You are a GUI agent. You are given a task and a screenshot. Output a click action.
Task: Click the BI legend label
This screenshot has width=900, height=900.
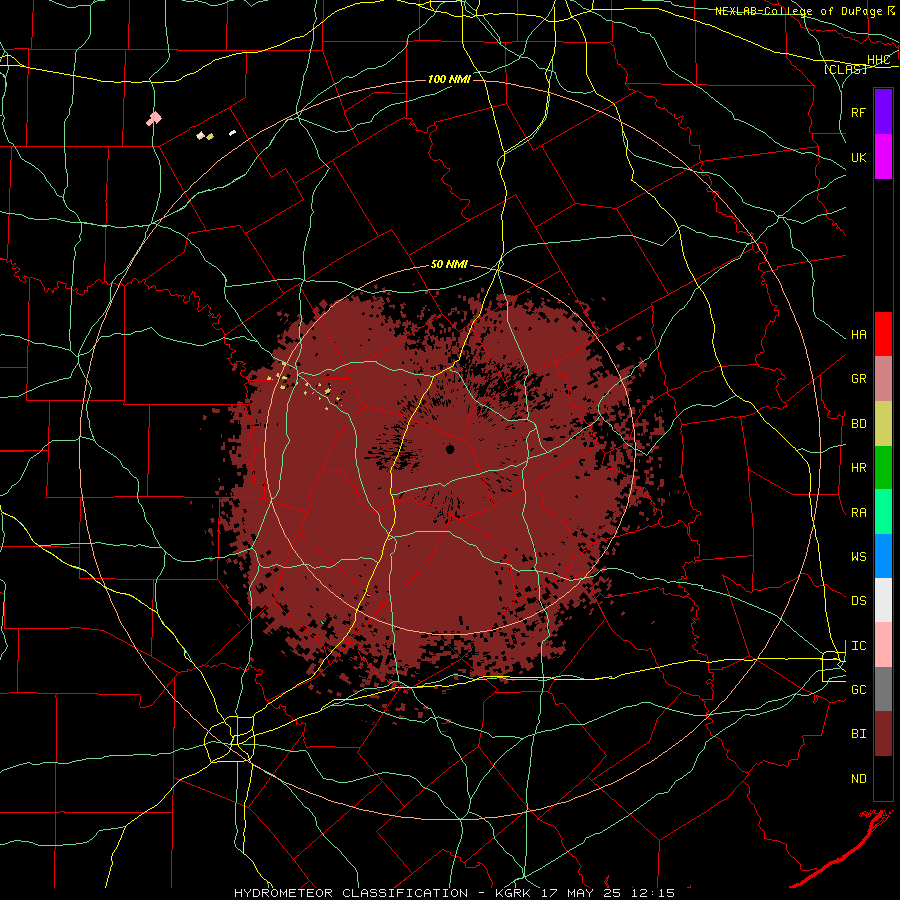click(858, 734)
